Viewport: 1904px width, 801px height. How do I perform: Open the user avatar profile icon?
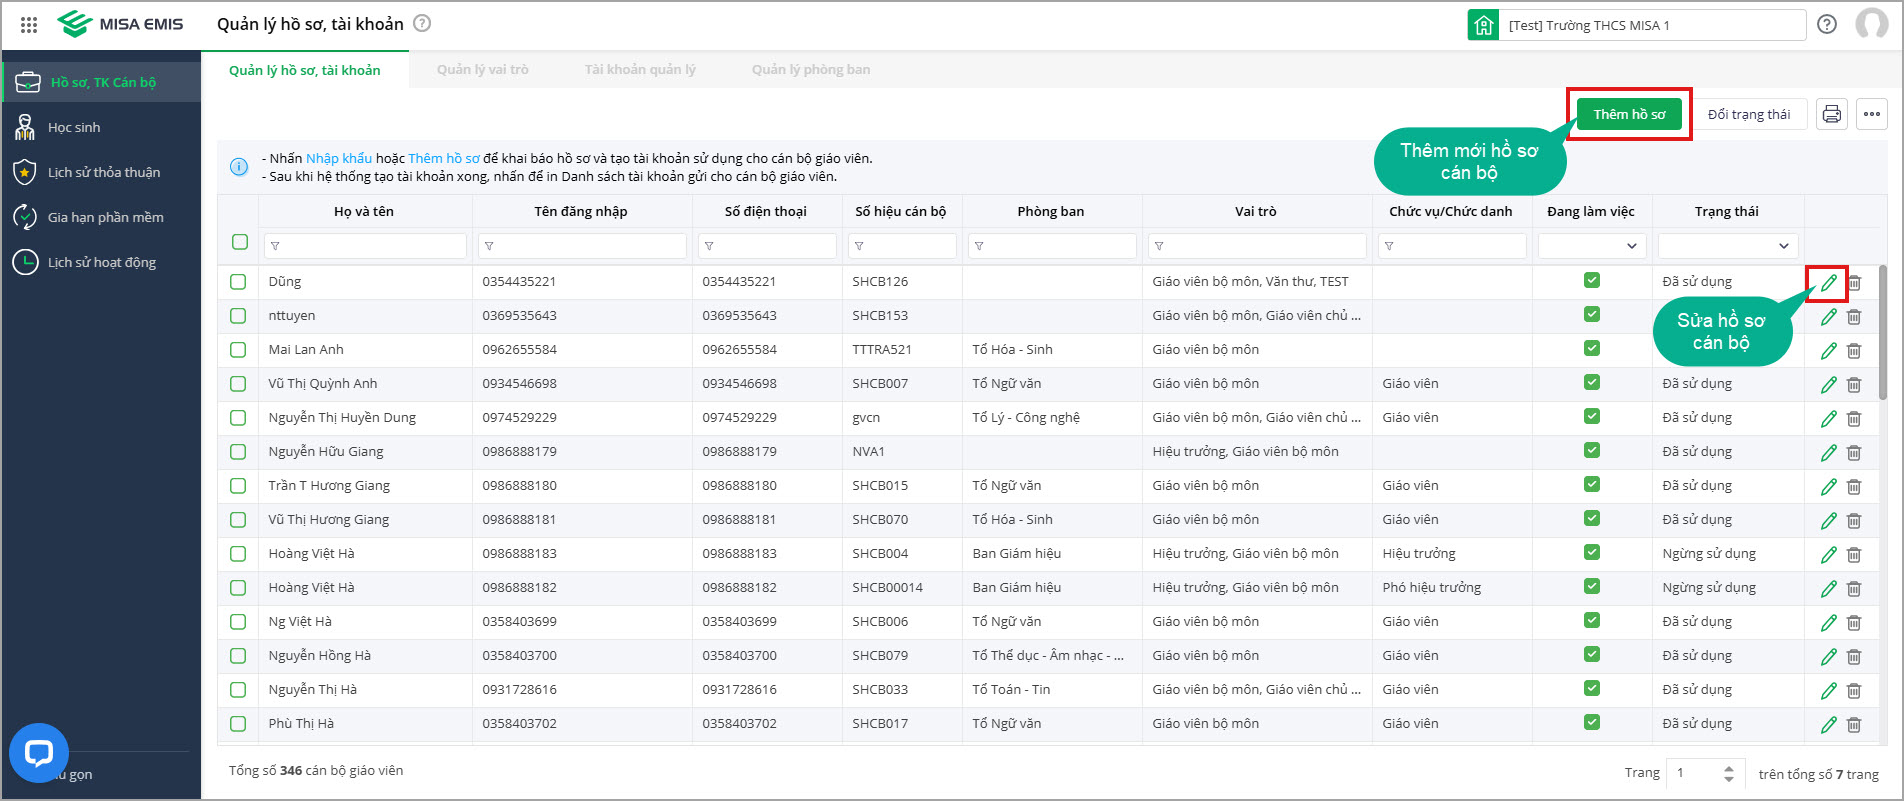pos(1871,25)
